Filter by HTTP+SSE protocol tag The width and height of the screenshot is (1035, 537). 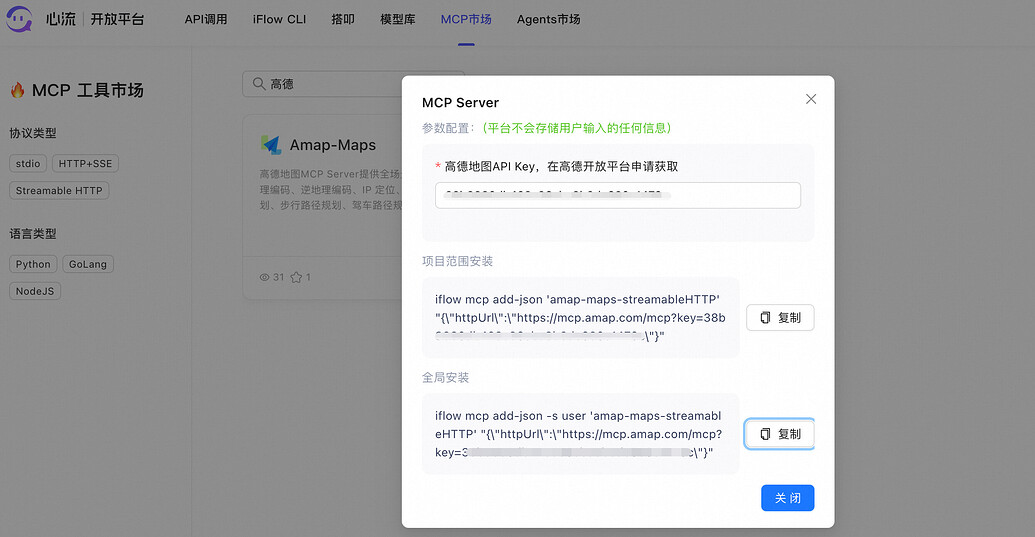[x=85, y=164]
